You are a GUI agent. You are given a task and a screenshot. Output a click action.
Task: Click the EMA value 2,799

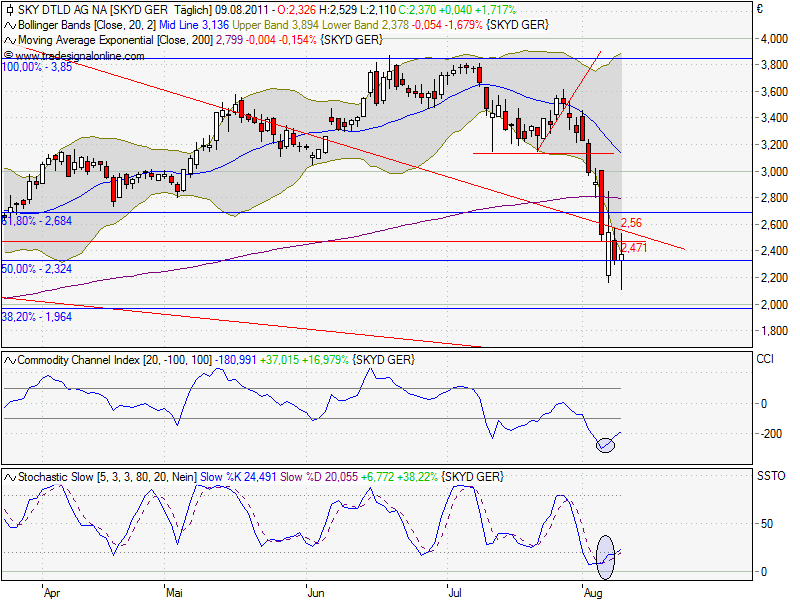229,40
